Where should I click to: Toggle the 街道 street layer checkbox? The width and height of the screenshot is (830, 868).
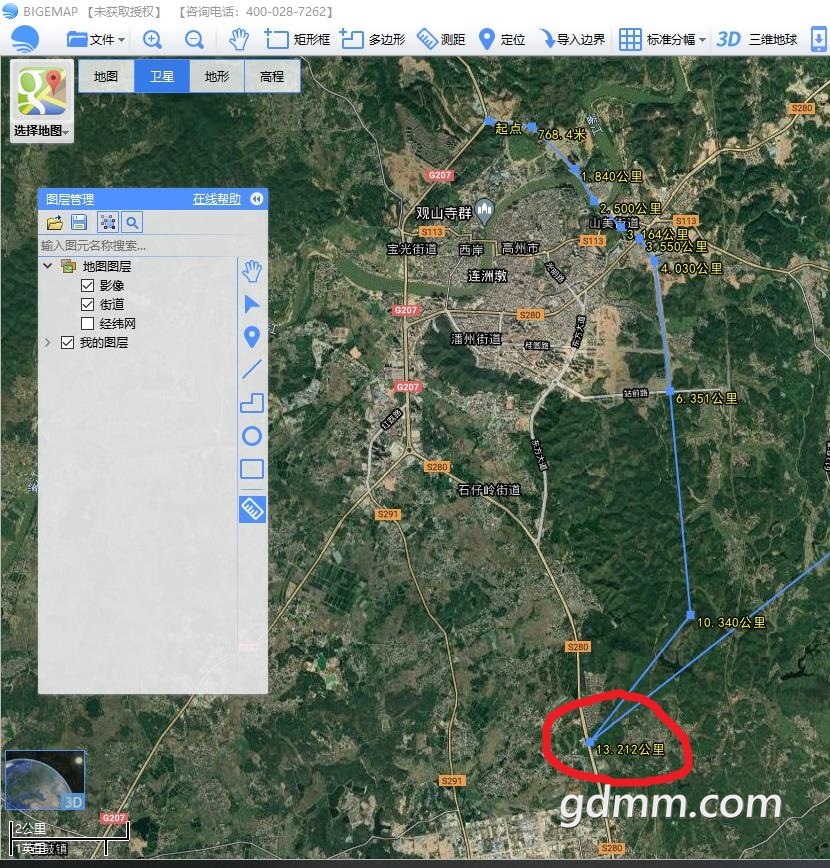(87, 304)
